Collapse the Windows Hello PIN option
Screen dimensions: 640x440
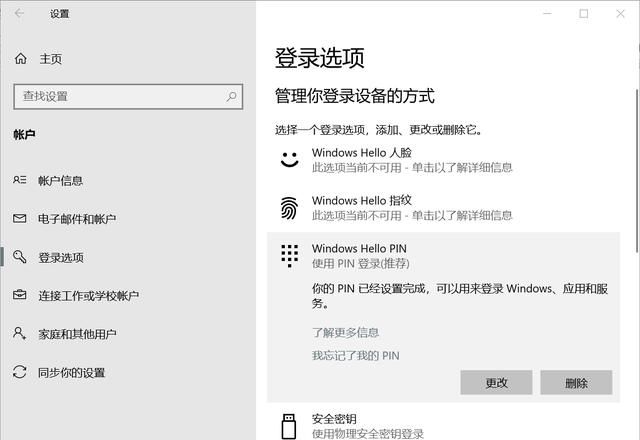[444, 256]
